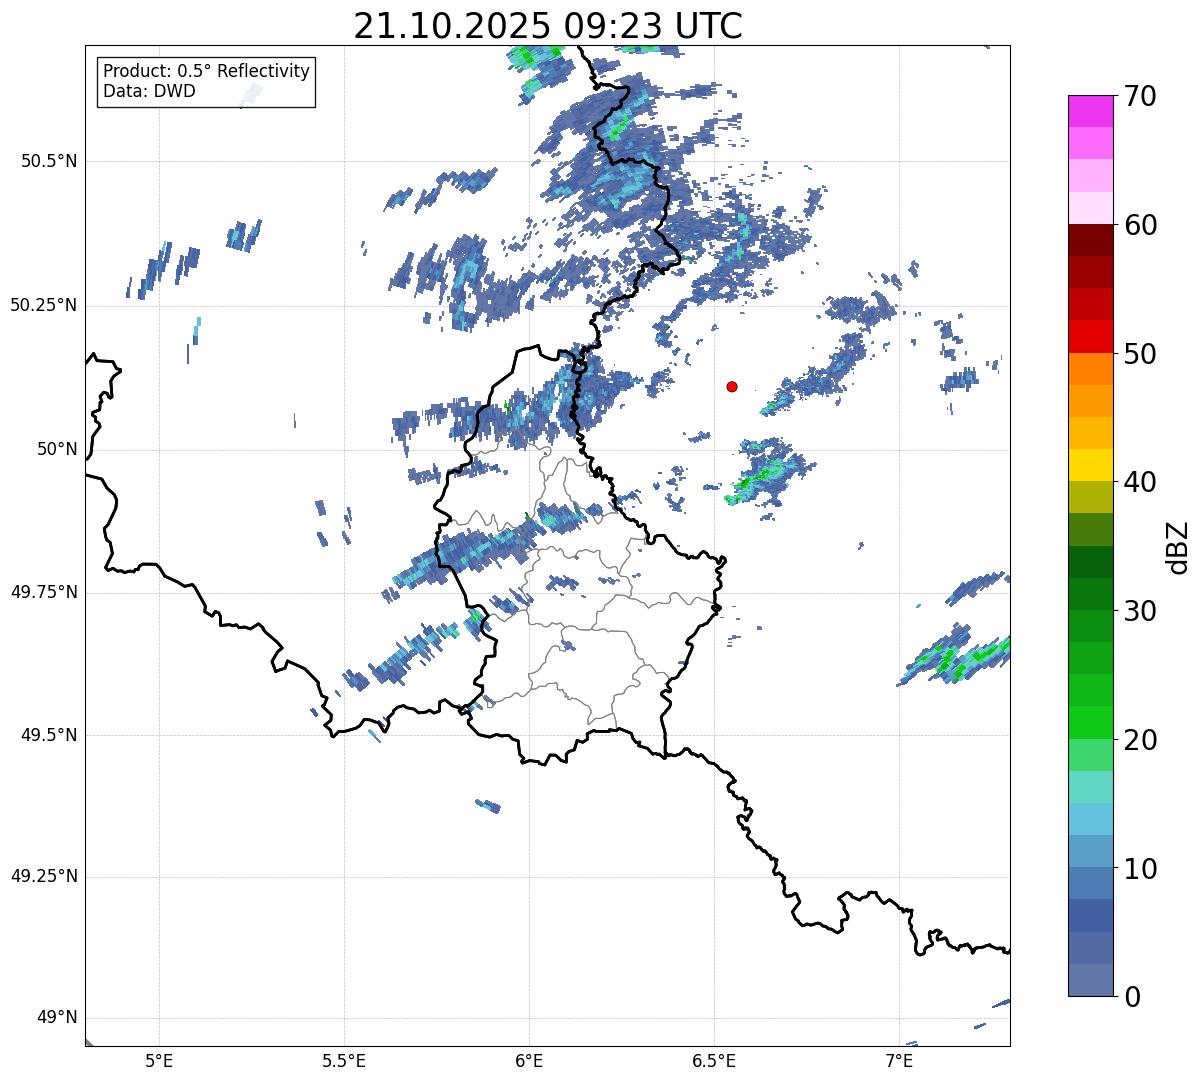Click the colorbar '40' tick label
Viewport: 1202px width, 1081px height.
point(1140,482)
